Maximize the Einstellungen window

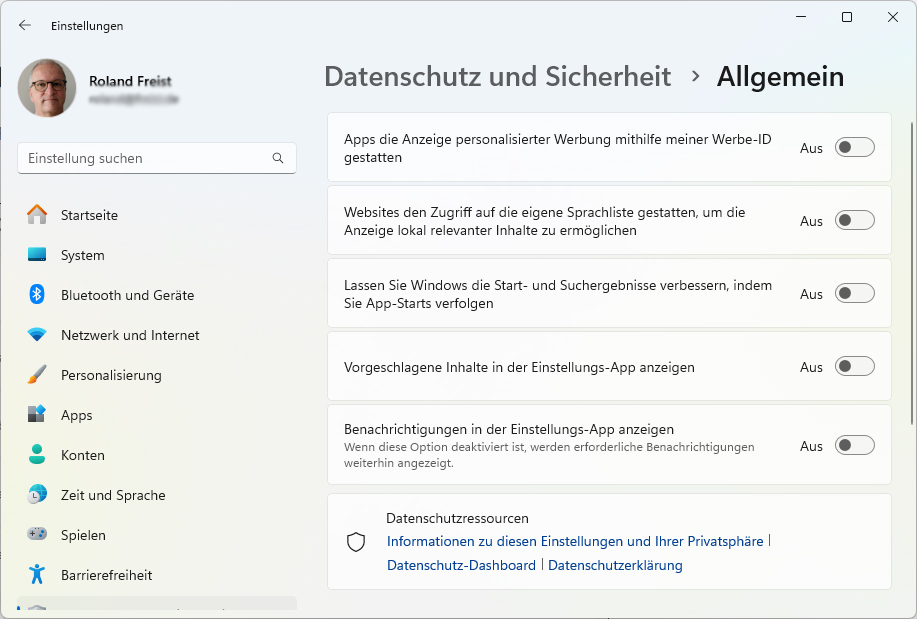click(847, 17)
